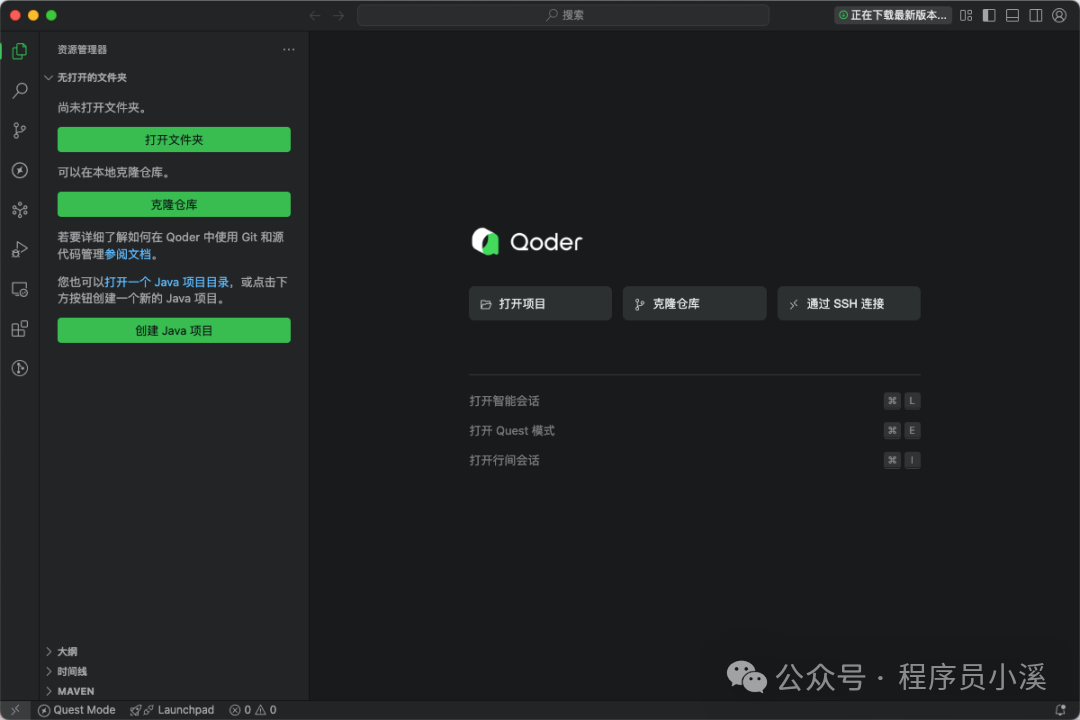
Task: Open the Source Control view icon
Action: (19, 131)
